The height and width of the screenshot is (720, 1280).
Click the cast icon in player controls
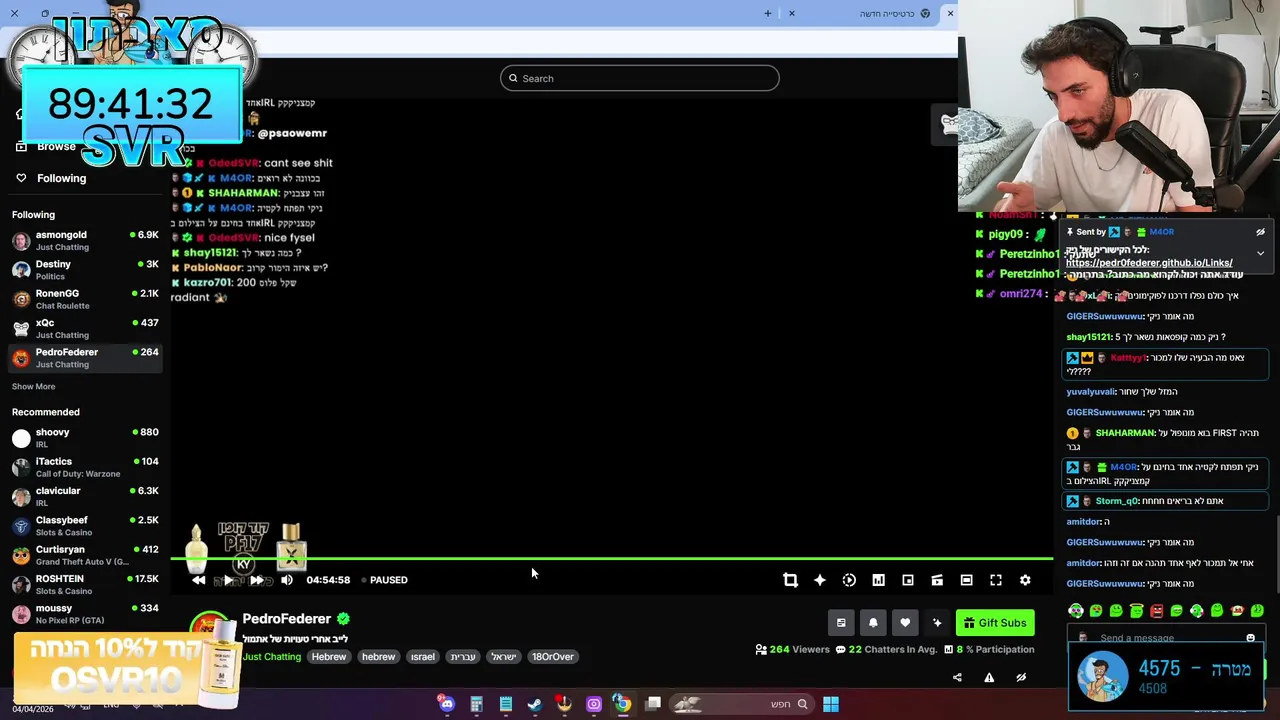pyautogui.click(x=937, y=580)
